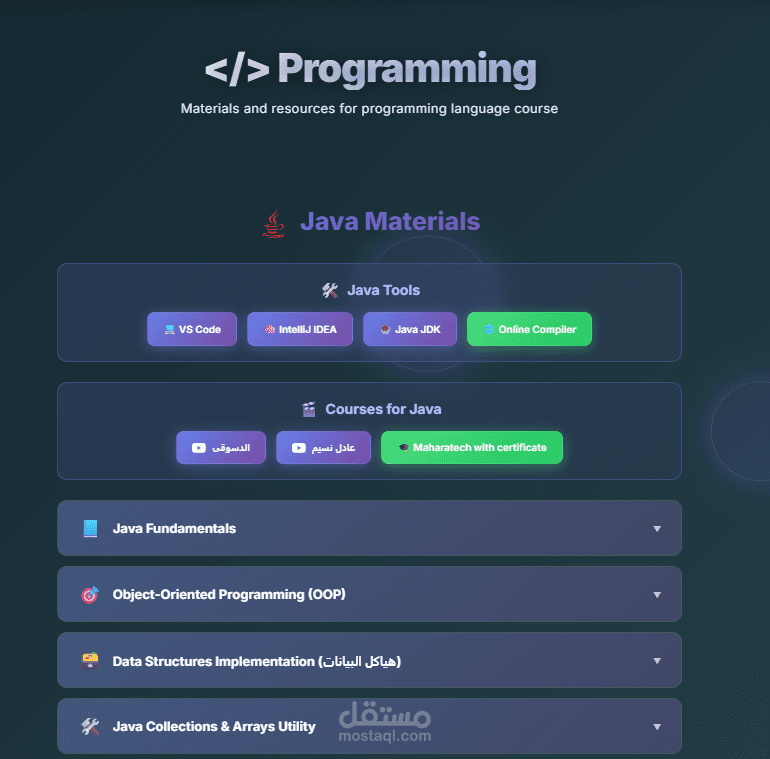The width and height of the screenshot is (770, 759).
Task: Click the laptop icon in VS Code button
Action: (x=169, y=329)
